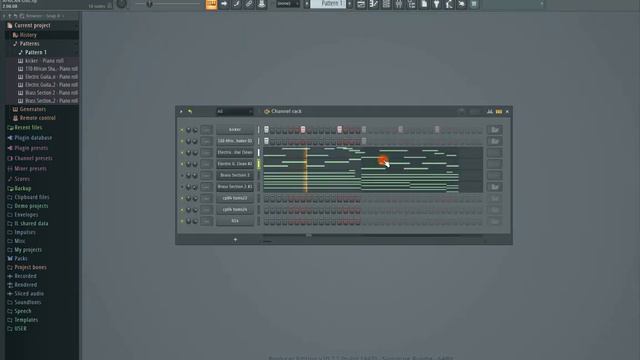Open the Templates folder in browser
This screenshot has height=360, width=640.
pyautogui.click(x=26, y=320)
